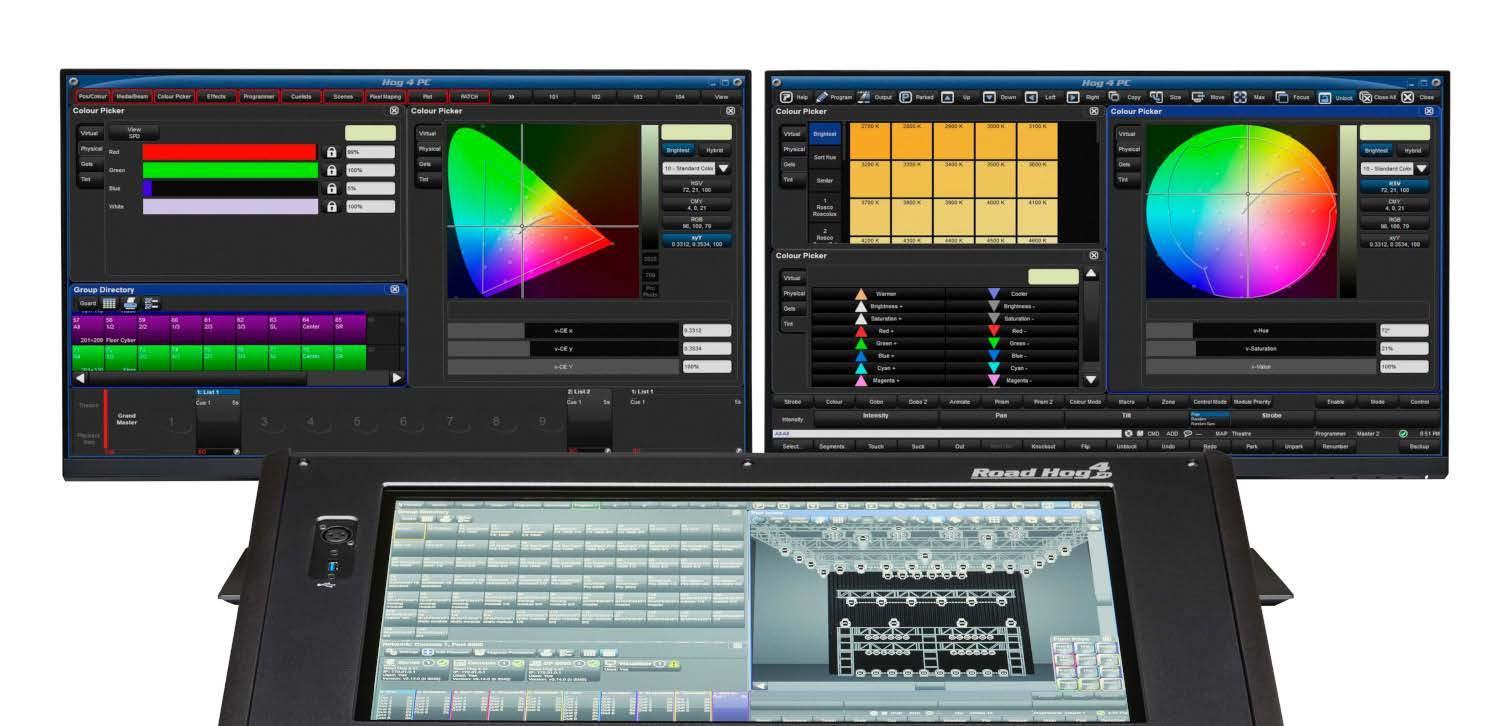Toggle the Green channel lock
The image size is (1500, 726).
click(332, 170)
